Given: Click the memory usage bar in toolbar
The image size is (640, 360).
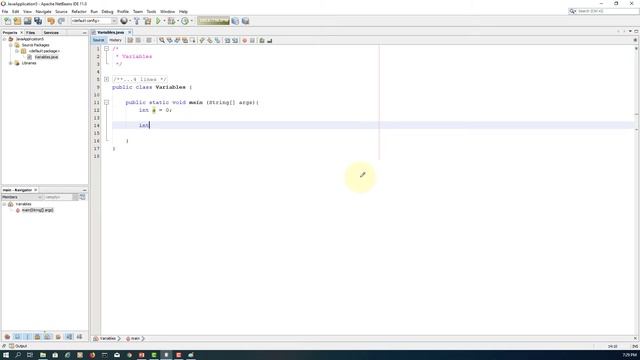Looking at the screenshot, I should [x=213, y=21].
